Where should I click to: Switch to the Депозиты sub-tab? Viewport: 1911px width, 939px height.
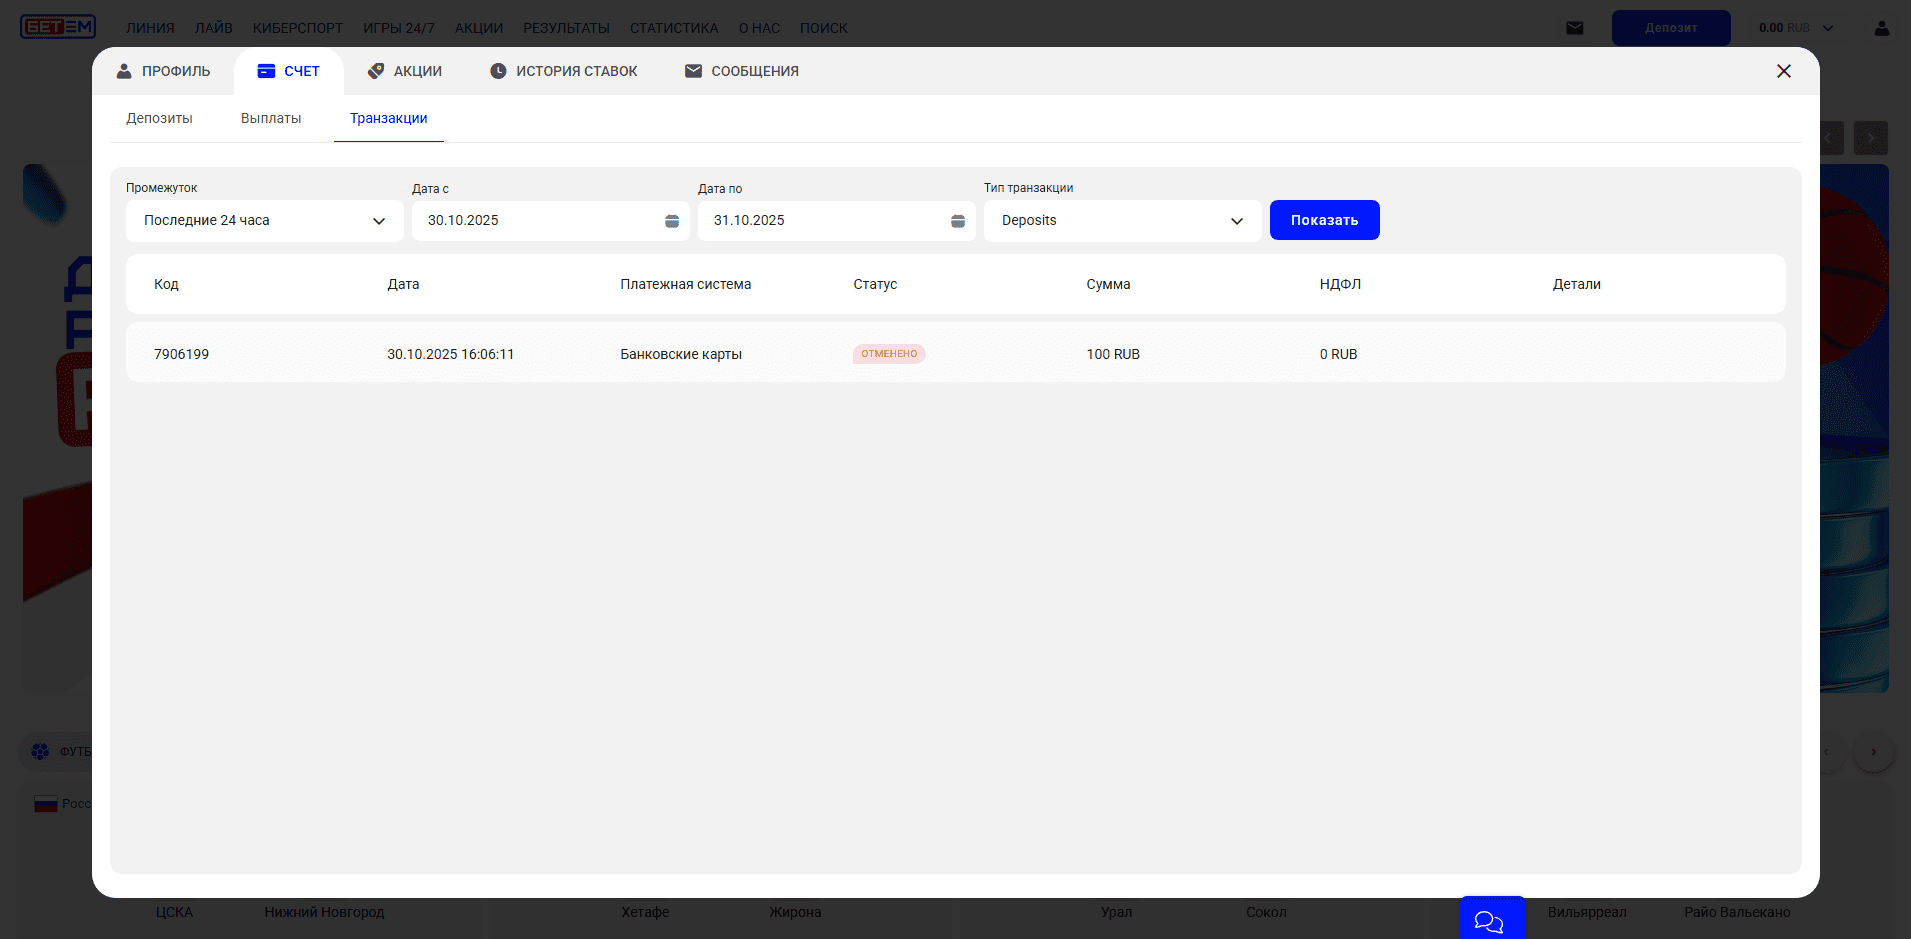(159, 118)
